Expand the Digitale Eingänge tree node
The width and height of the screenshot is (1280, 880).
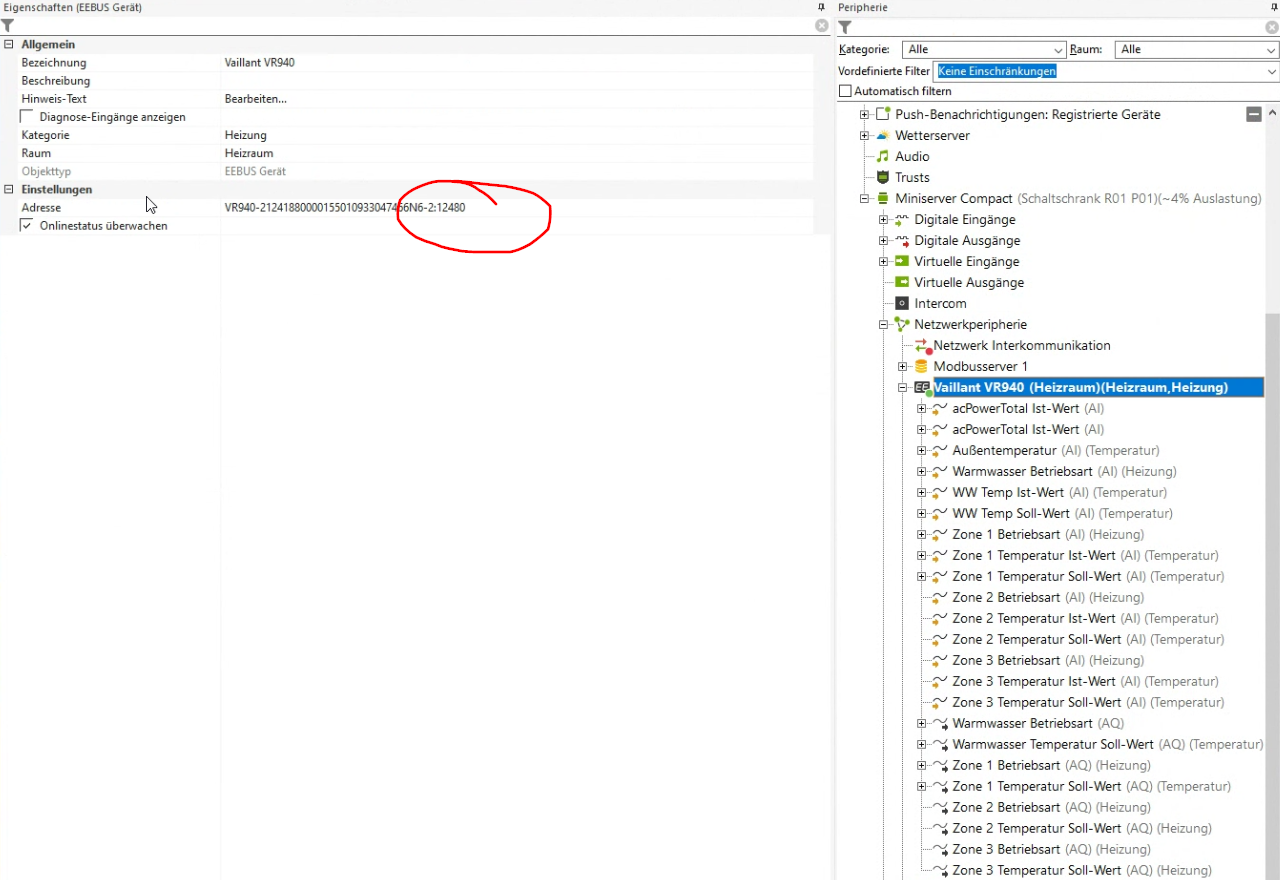point(883,220)
